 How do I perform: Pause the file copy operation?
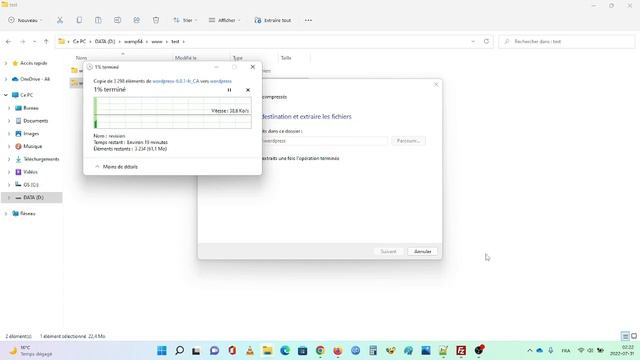tap(229, 90)
